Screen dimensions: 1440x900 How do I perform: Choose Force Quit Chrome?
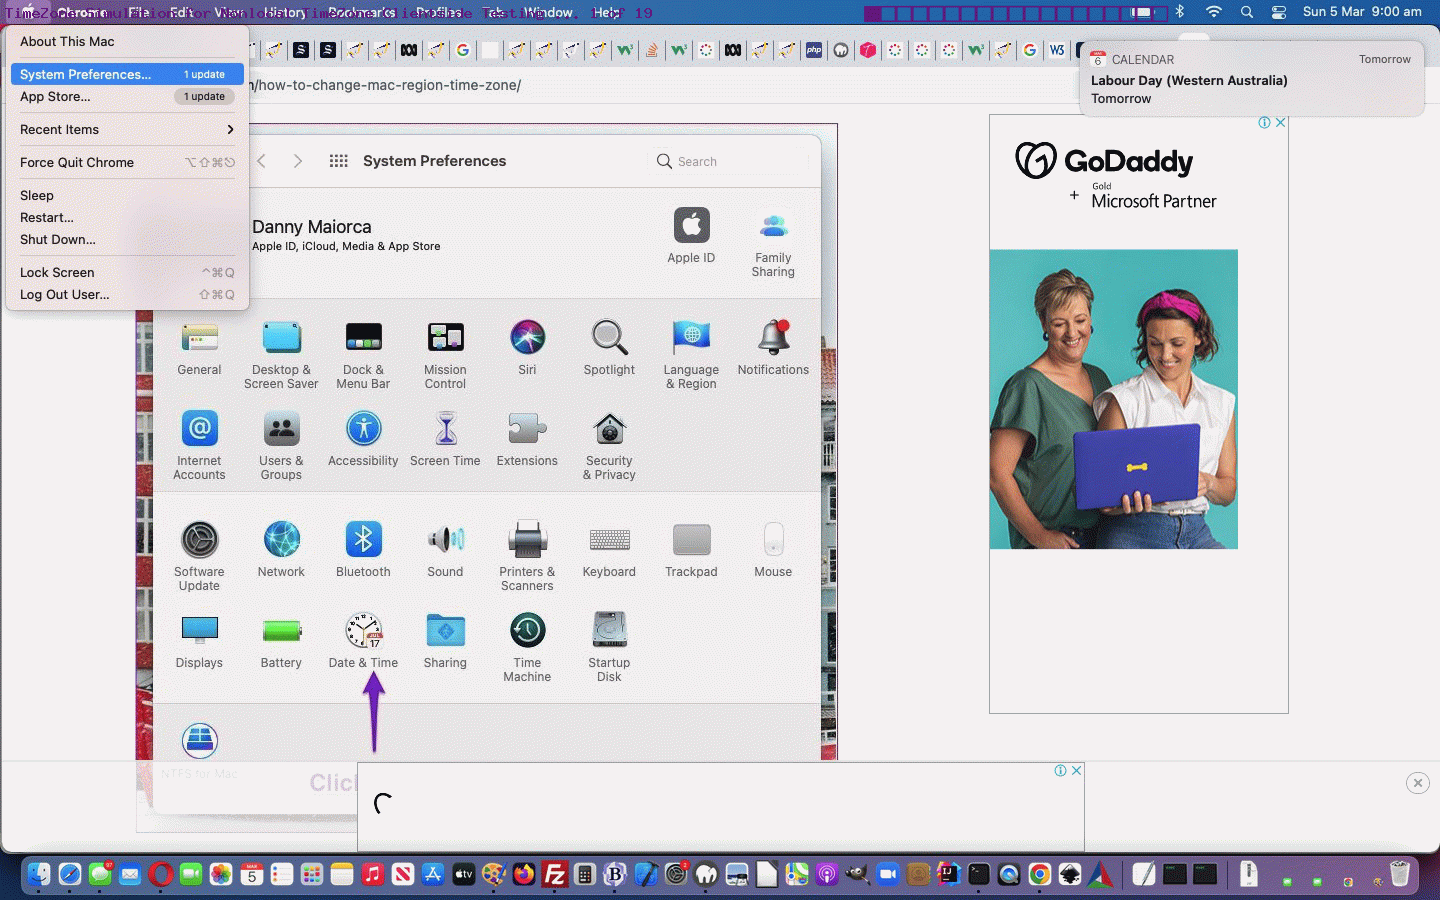coord(127,162)
